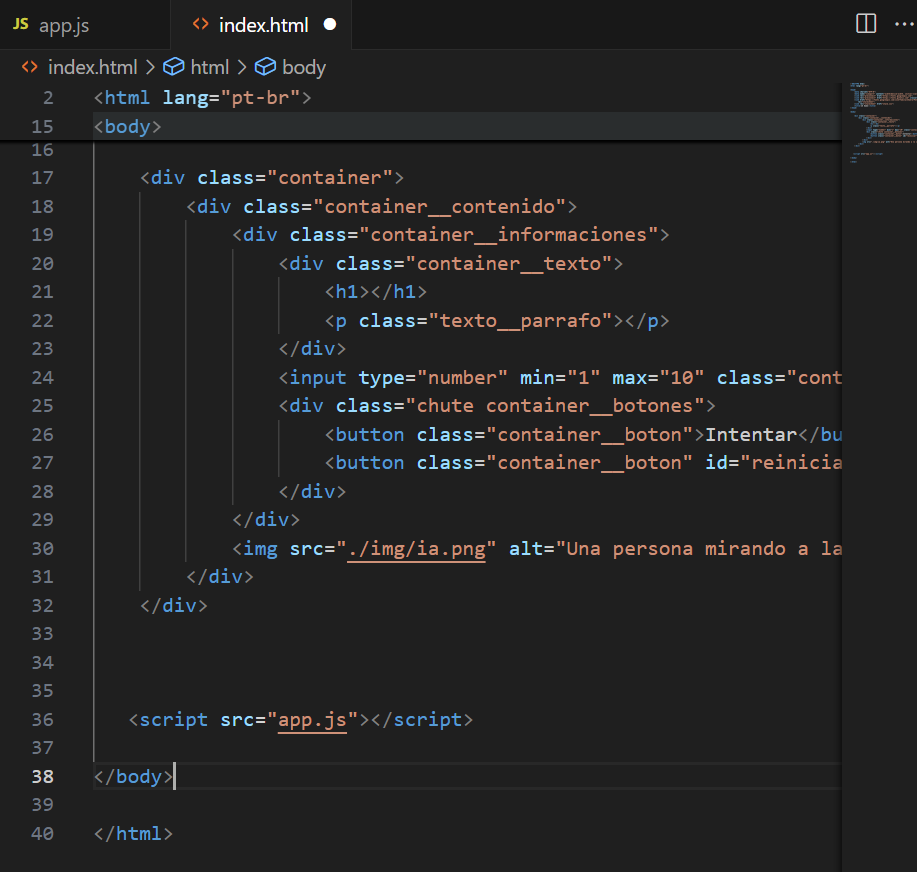917x872 pixels.
Task: Click line number 17 in gutter
Action: 43,178
